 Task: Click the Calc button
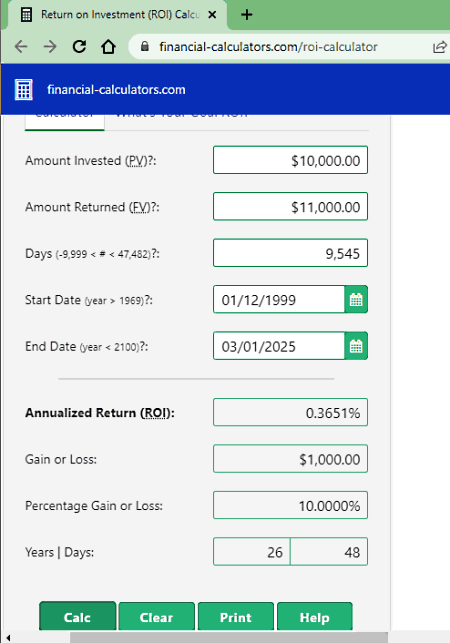[78, 616]
